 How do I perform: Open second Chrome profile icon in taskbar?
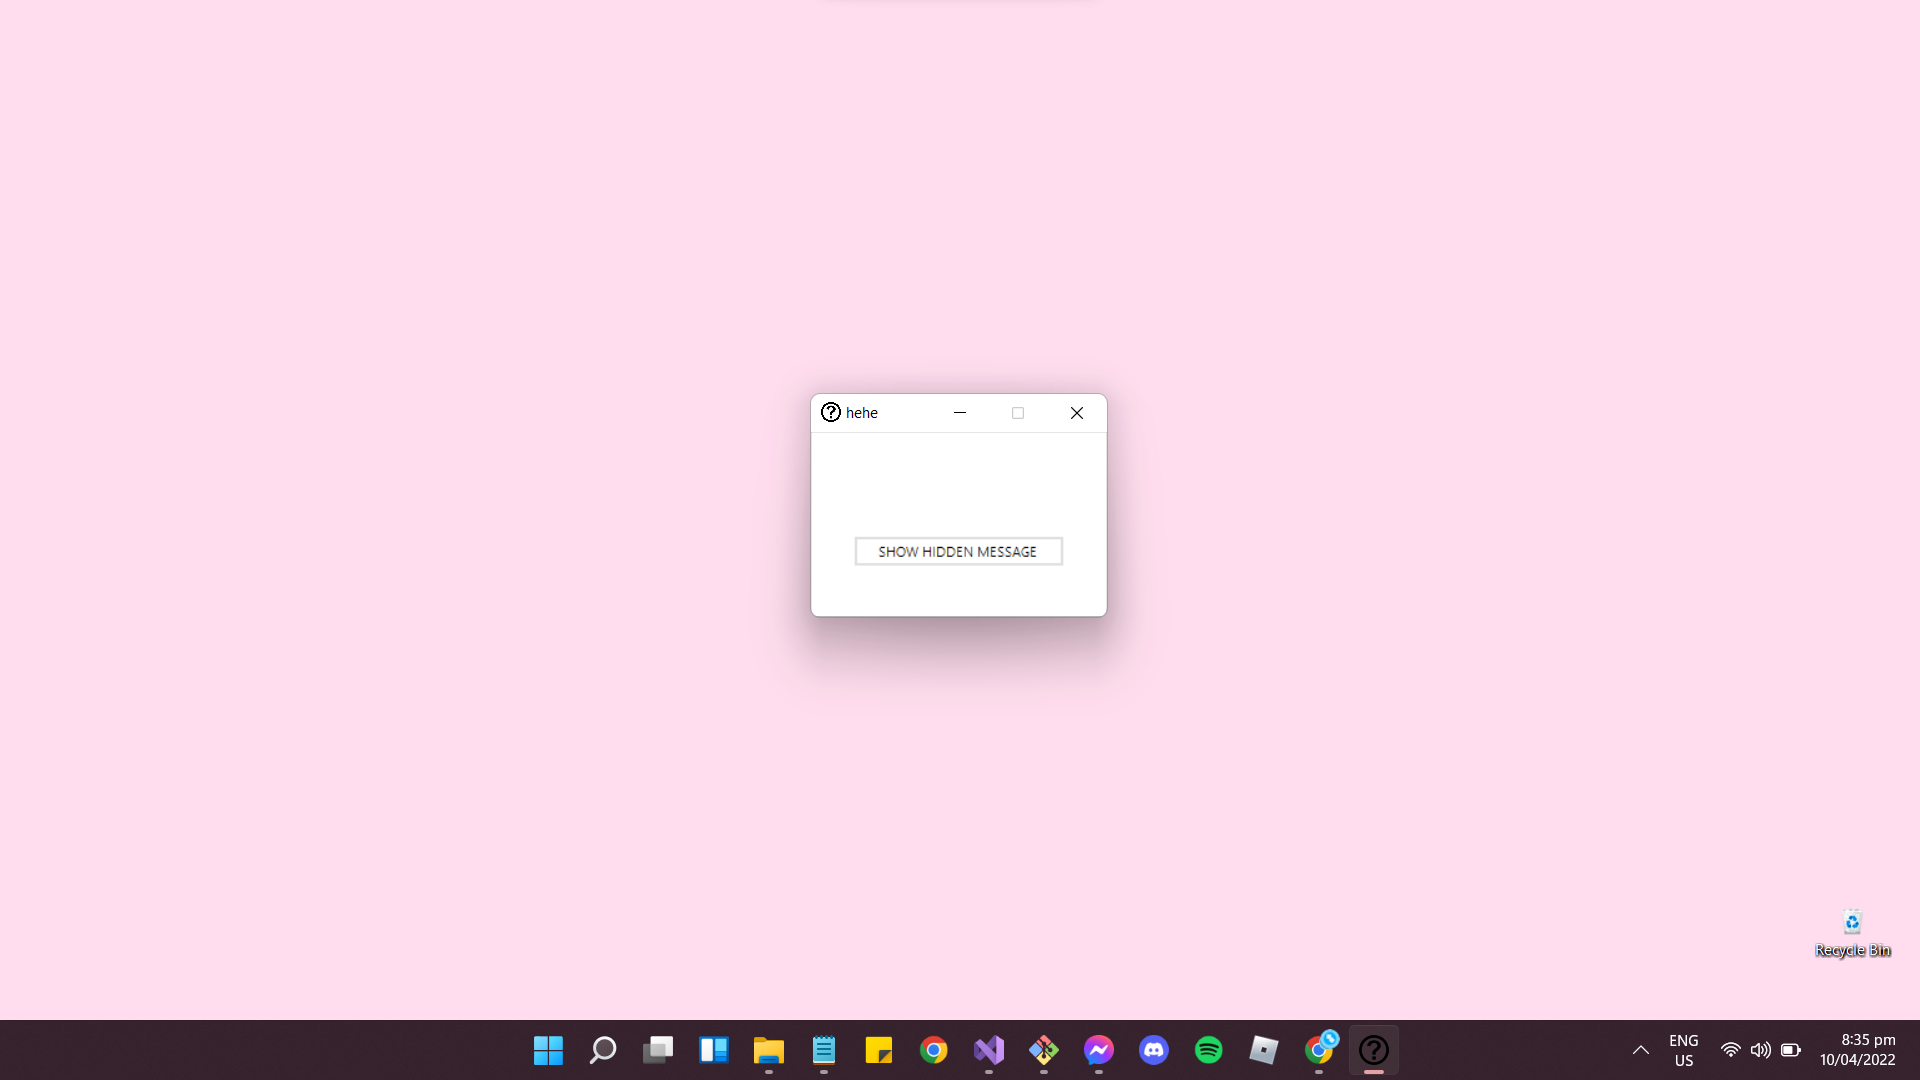point(1319,1050)
